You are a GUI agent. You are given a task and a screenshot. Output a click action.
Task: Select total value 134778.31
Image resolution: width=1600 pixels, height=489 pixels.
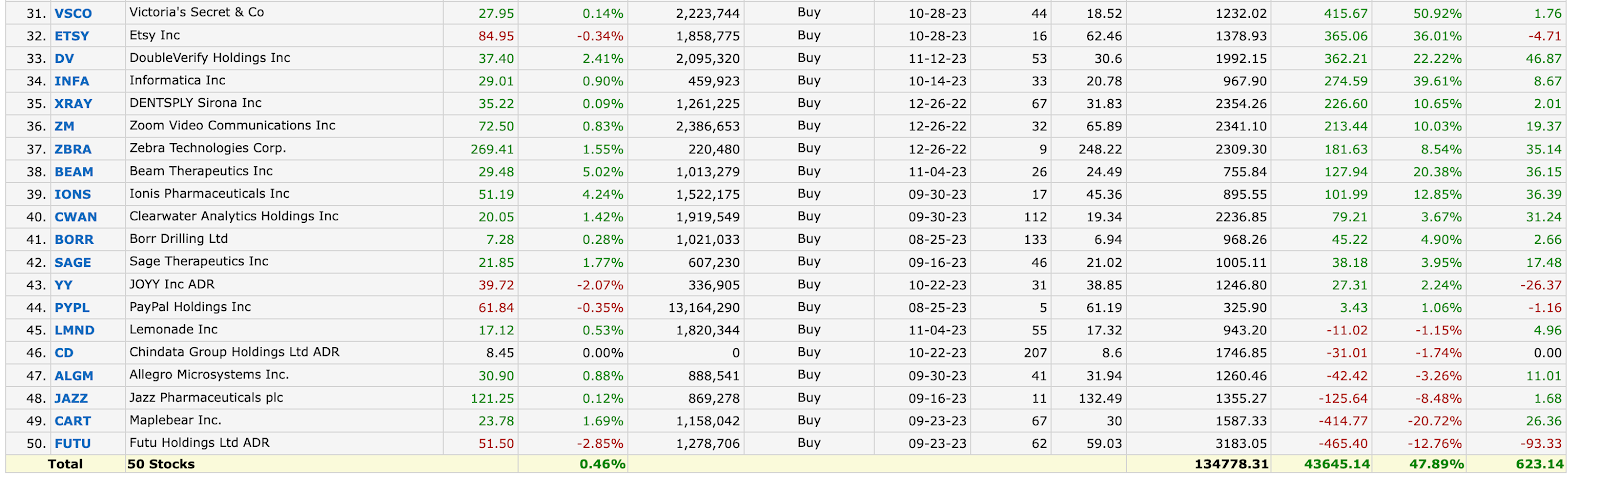click(1231, 464)
